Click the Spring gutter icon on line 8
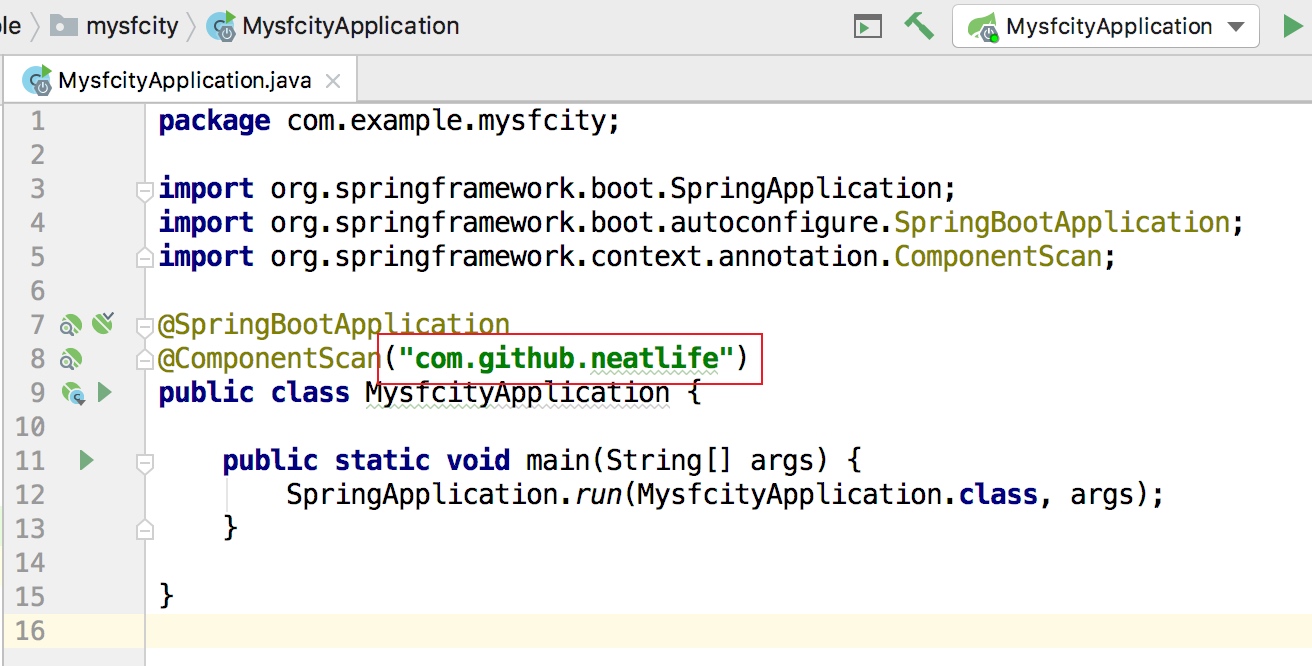The height and width of the screenshot is (666, 1312). coord(71,359)
